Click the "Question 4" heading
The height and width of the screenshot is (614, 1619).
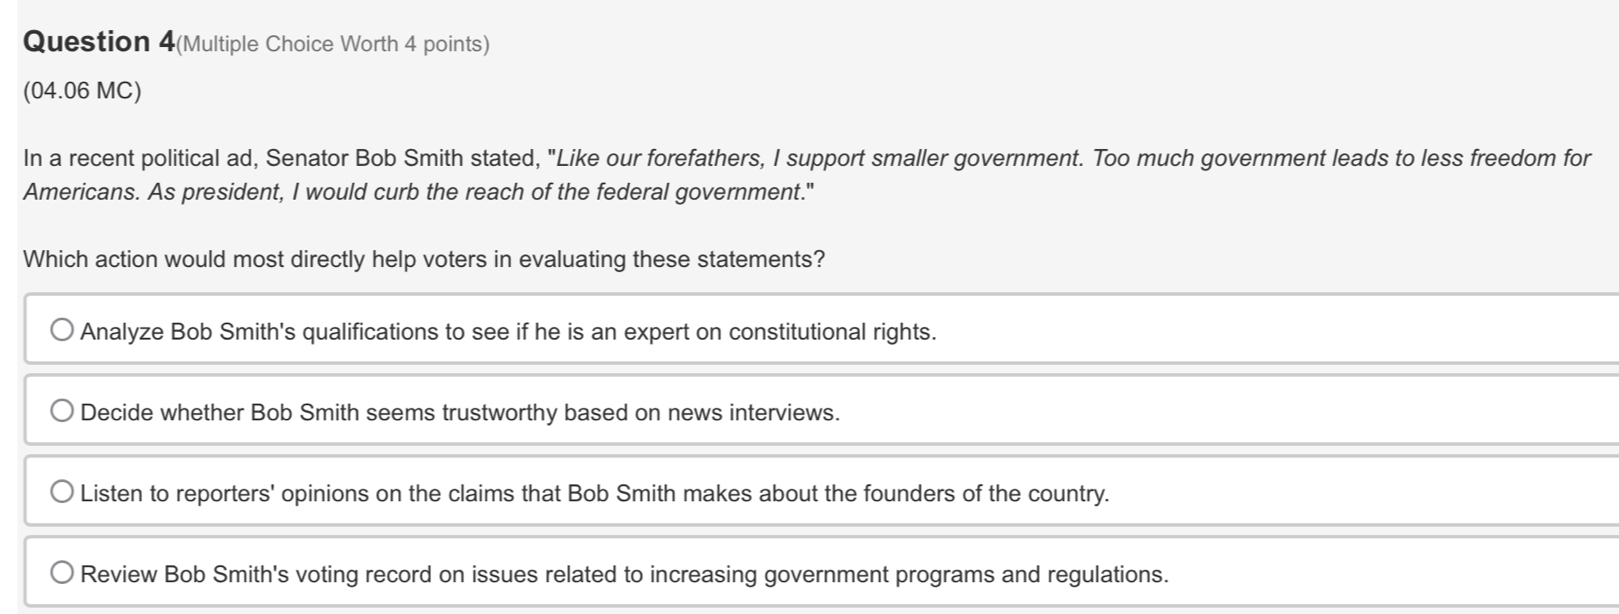[x=99, y=42]
